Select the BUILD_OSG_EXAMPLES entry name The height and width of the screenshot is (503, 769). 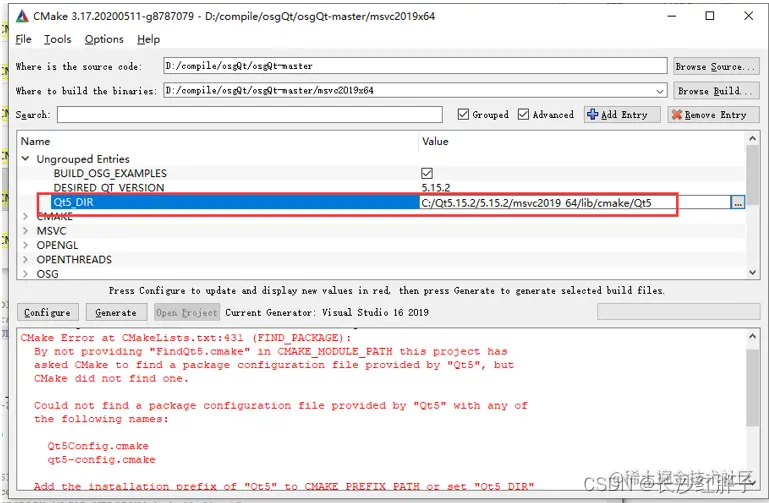click(x=110, y=174)
